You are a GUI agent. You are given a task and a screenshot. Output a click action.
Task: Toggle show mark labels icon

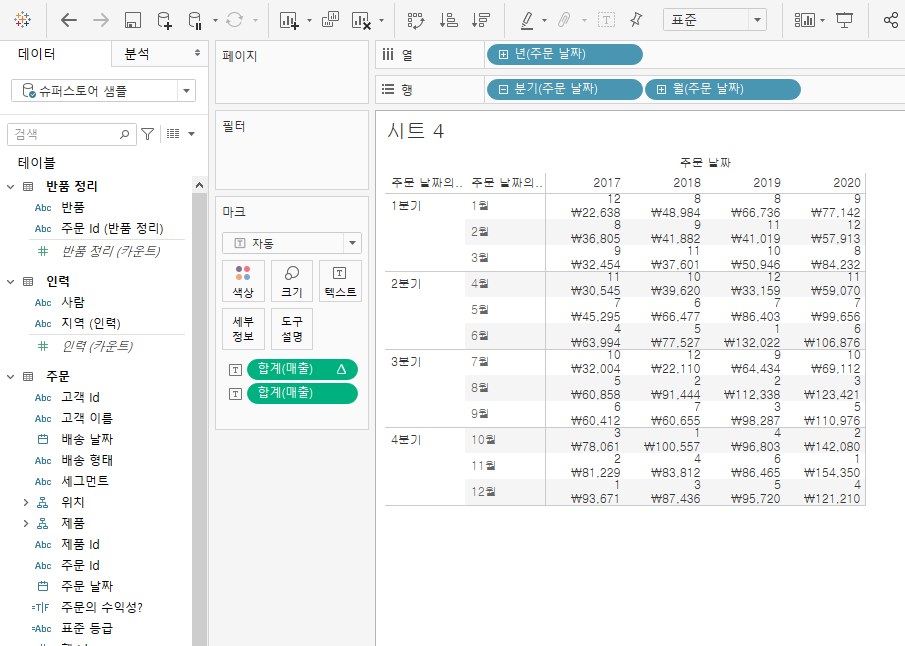pyautogui.click(x=606, y=20)
